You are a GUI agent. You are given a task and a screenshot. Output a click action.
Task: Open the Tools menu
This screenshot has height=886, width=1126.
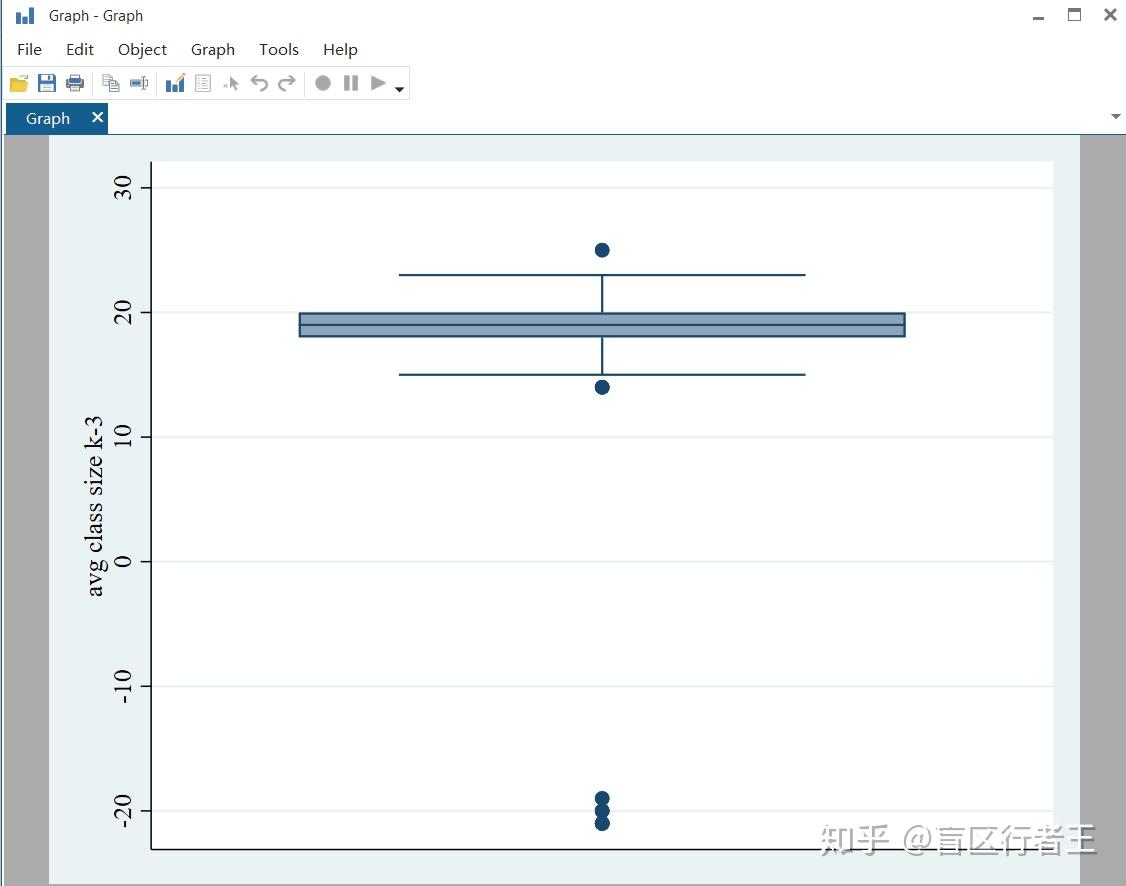(x=279, y=50)
